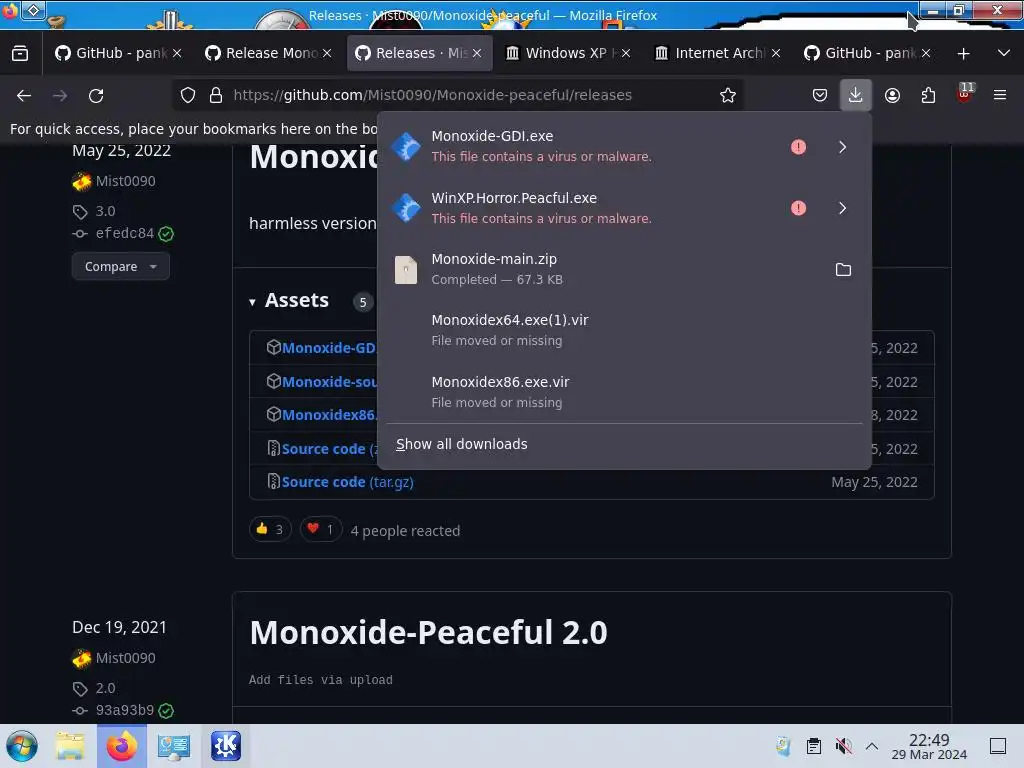The image size is (1024, 768).
Task: Open the Firefox hamburger application menu
Action: pyautogui.click(x=1000, y=95)
